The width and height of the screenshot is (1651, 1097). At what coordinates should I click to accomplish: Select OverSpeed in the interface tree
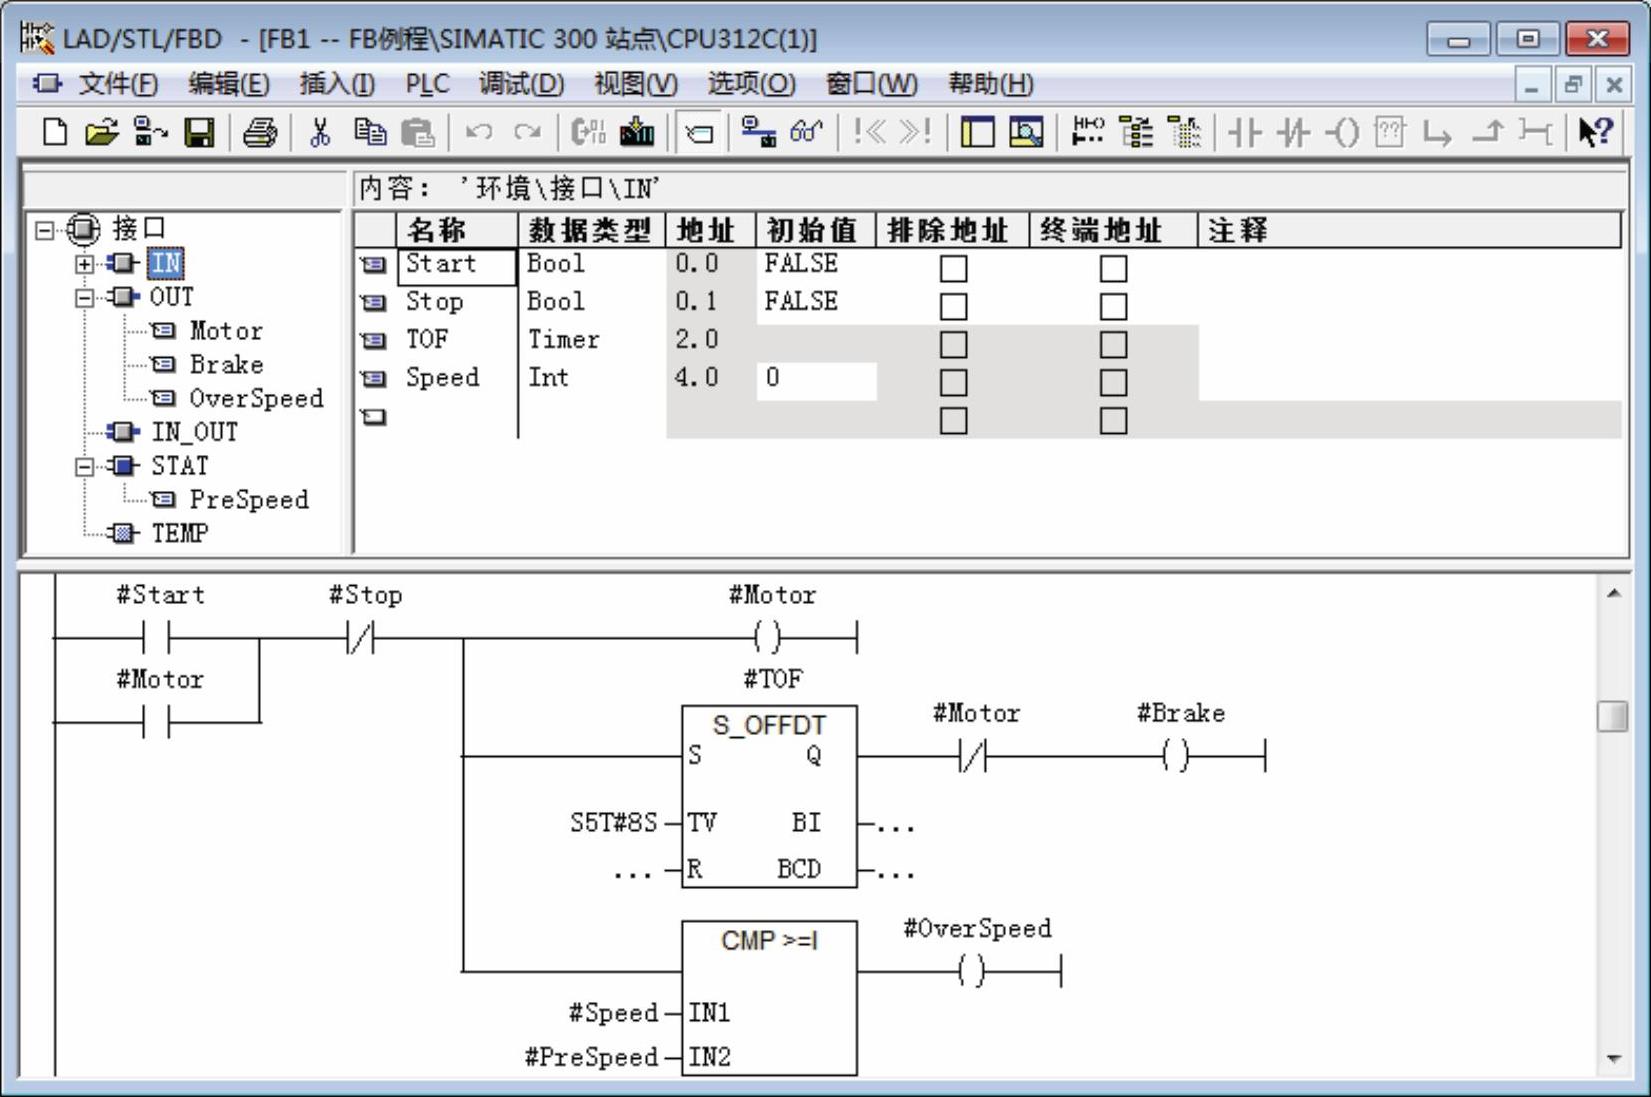(257, 399)
